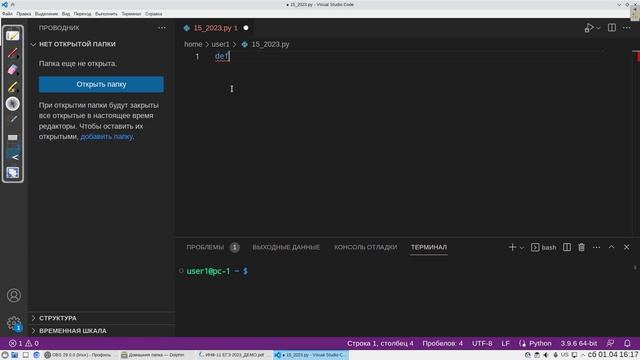
Task: Click line 1 code text def in editor
Action: tap(222, 56)
